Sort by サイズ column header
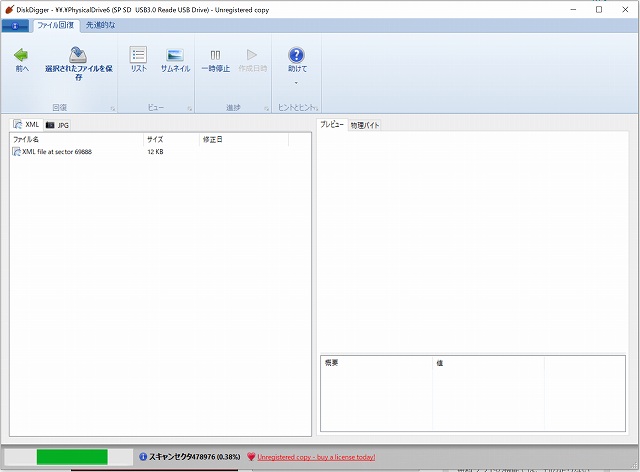 click(x=171, y=139)
